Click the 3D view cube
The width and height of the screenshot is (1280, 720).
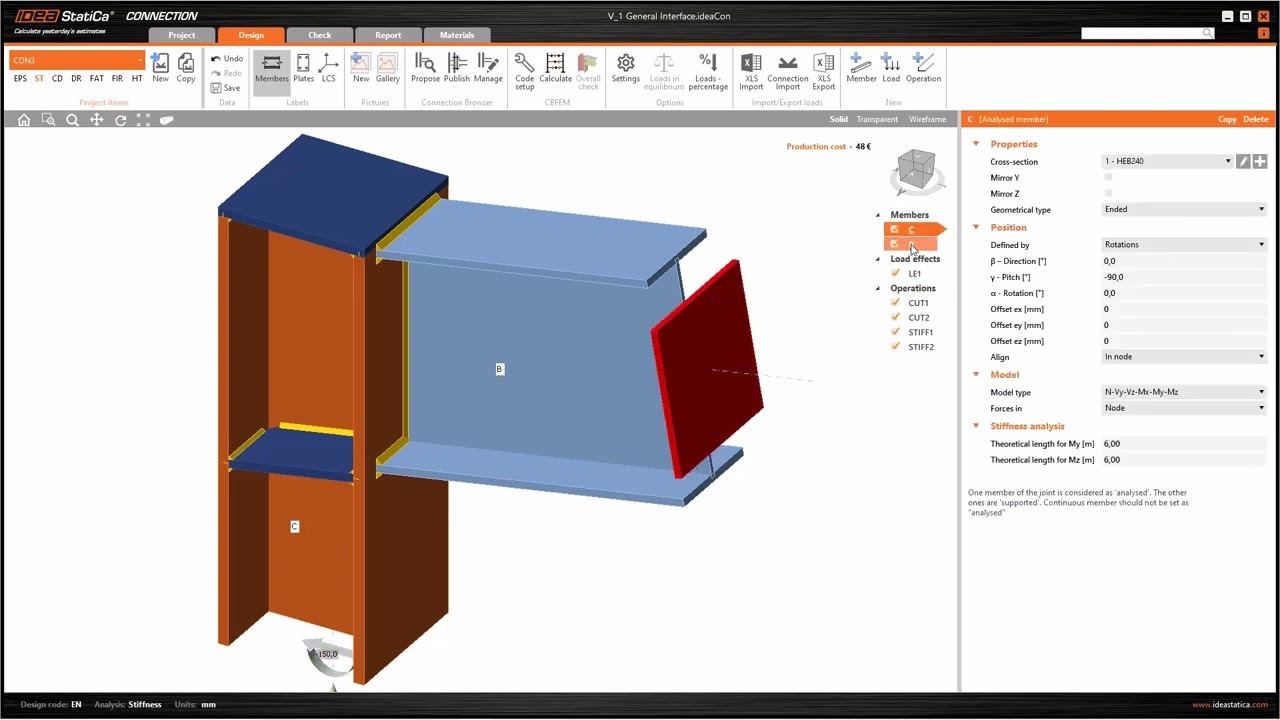[x=916, y=171]
